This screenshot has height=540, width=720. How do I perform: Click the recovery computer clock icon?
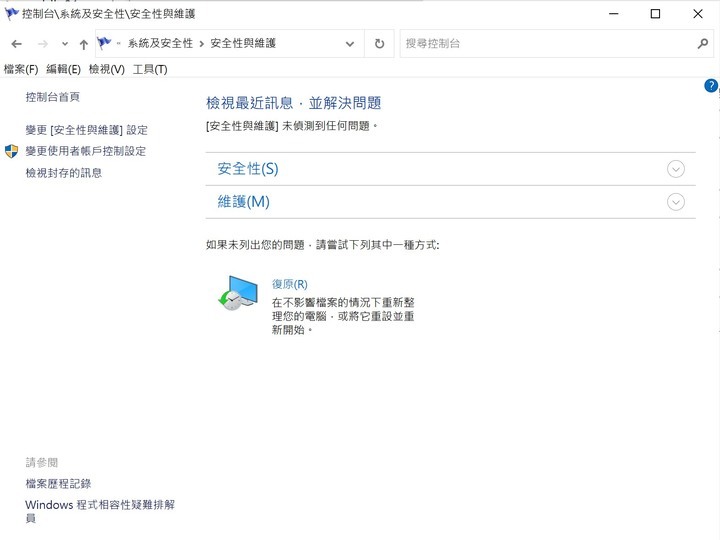pos(238,293)
